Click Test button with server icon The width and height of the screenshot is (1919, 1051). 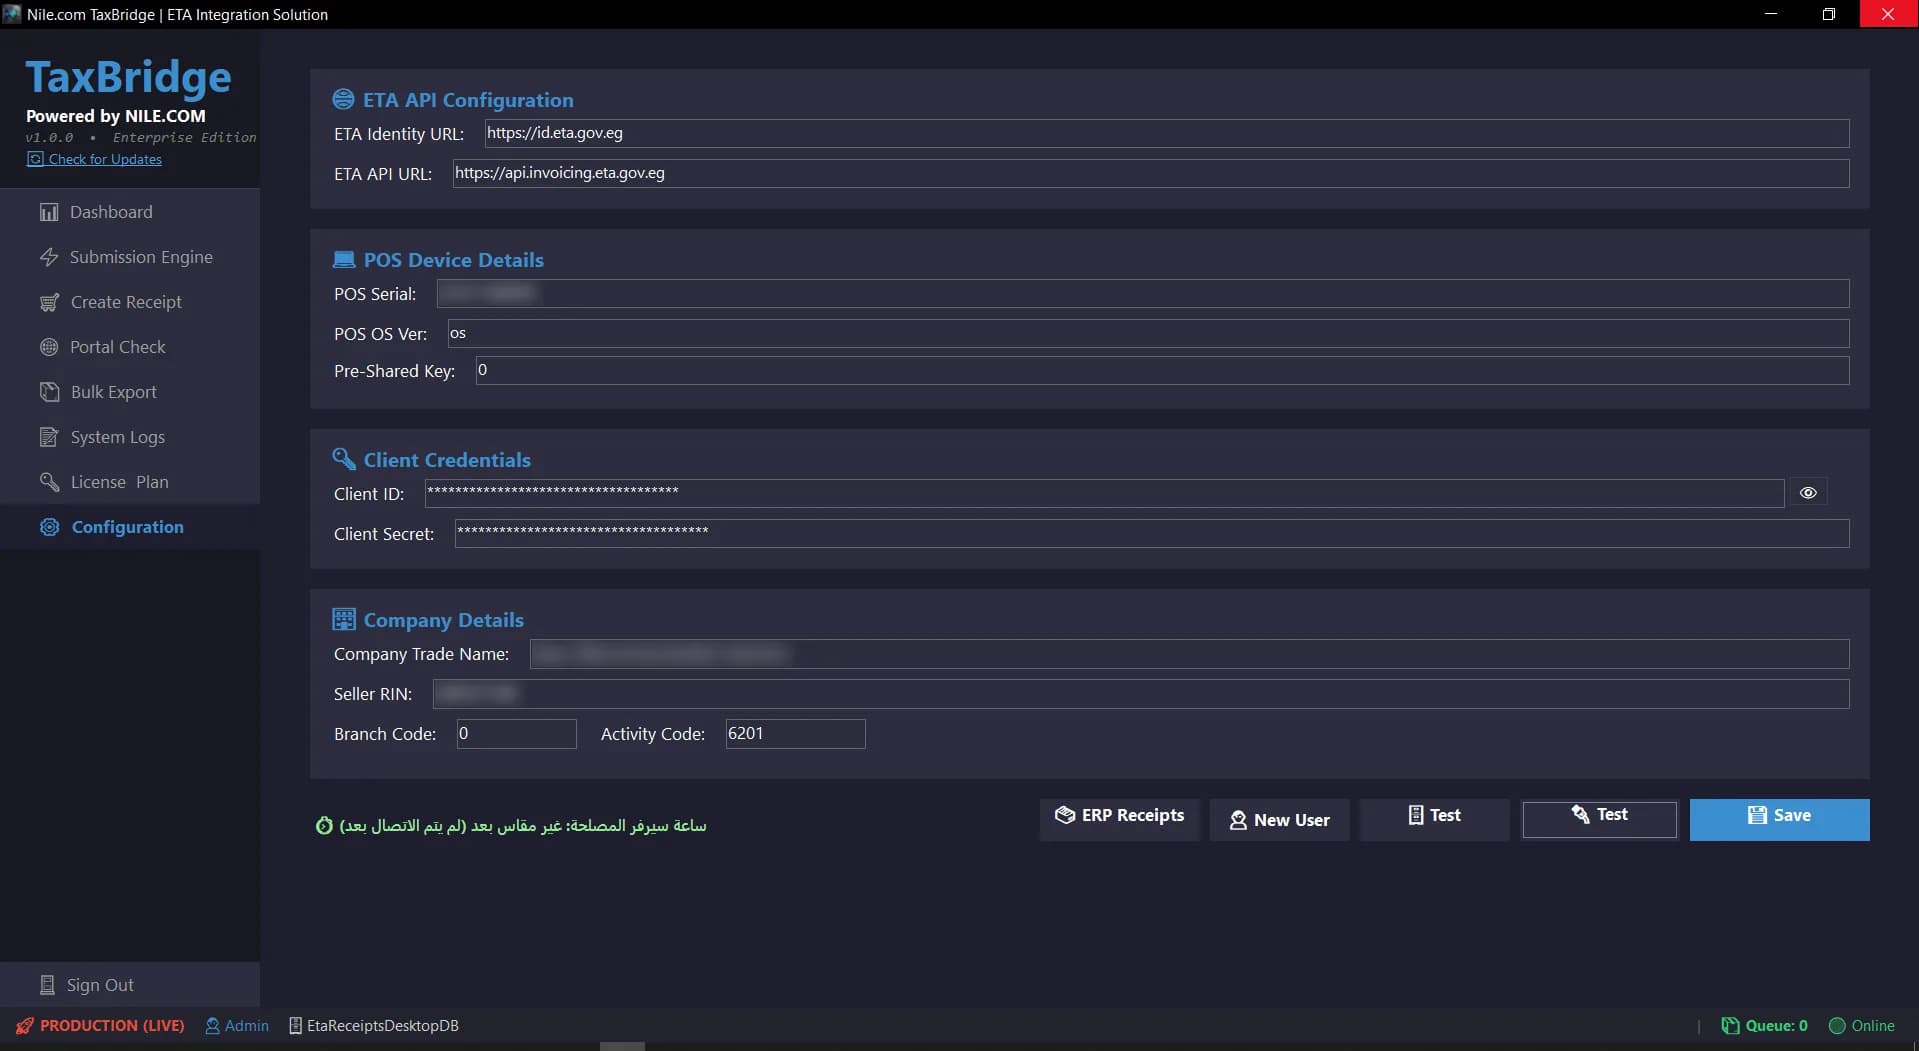pos(1434,819)
